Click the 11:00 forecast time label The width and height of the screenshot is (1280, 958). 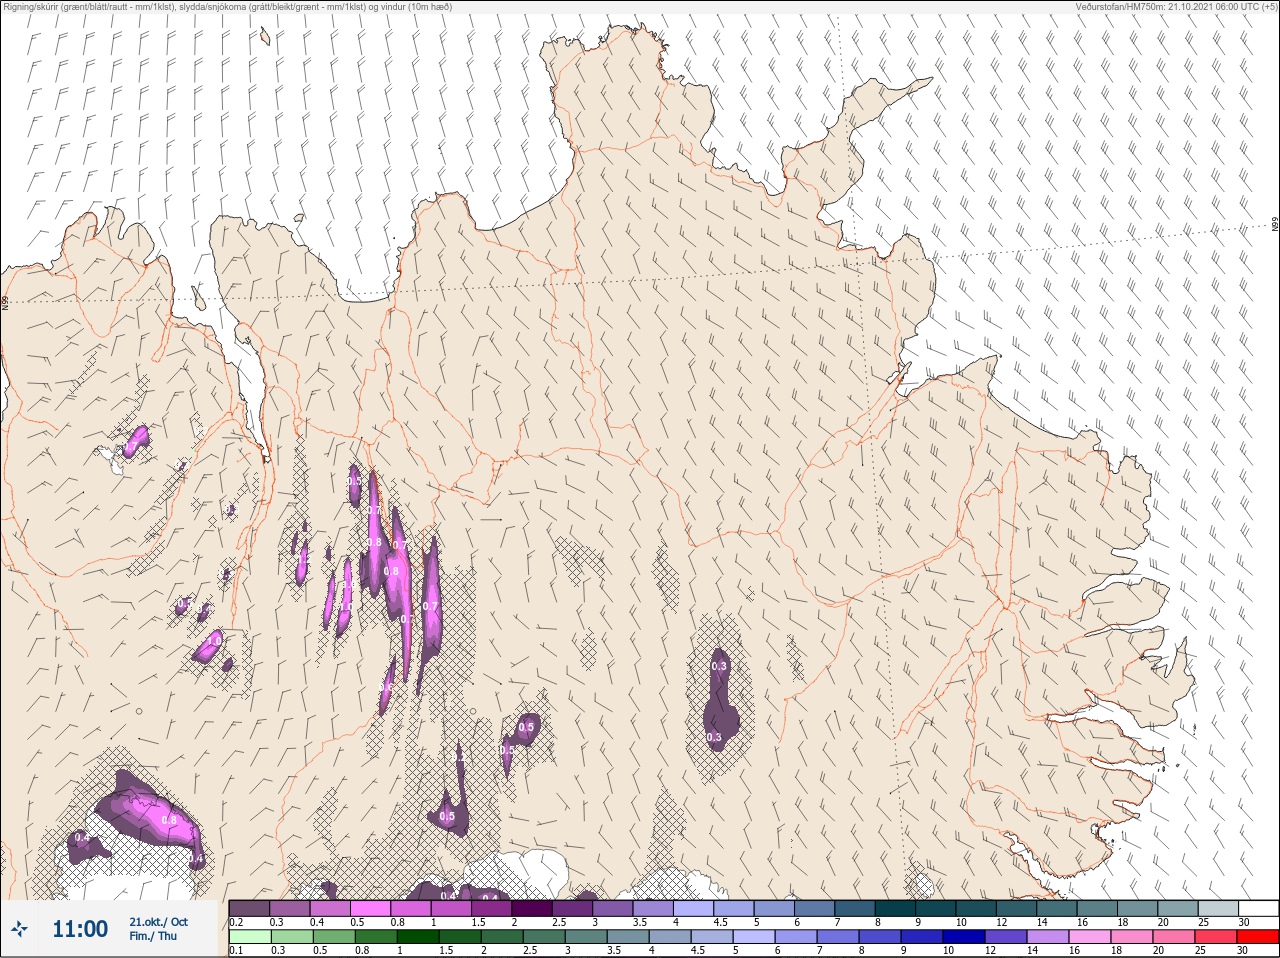[80, 929]
